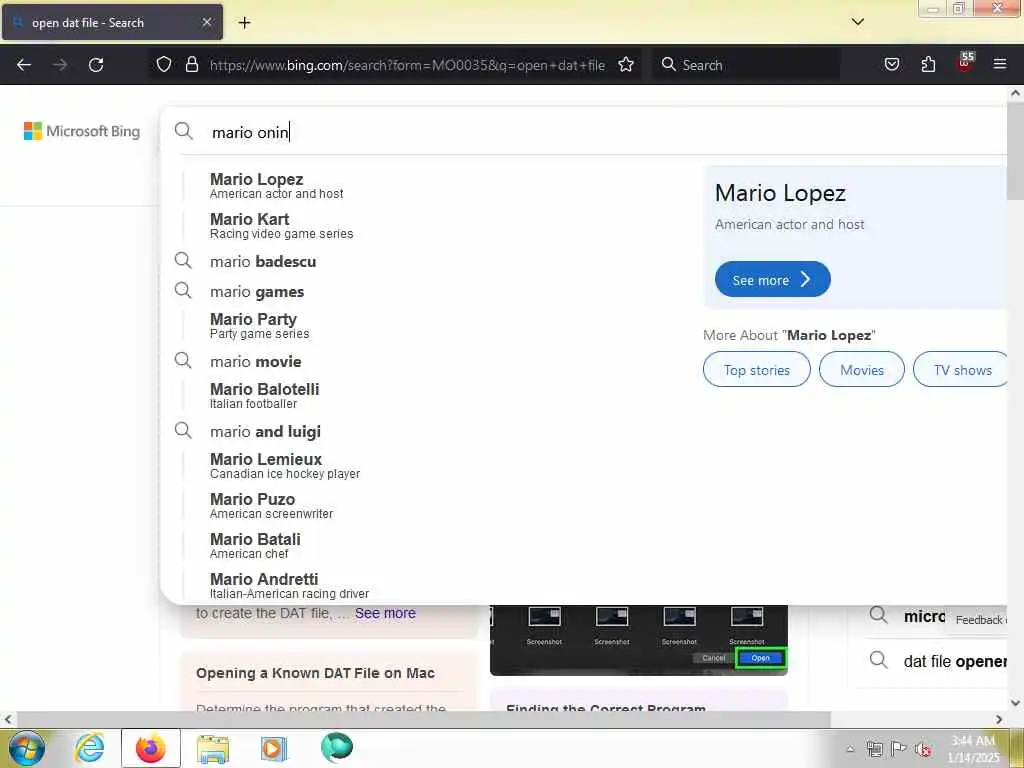1024x768 pixels.
Task: Click the horizontal scrollbar at page bottom
Action: pyautogui.click(x=422, y=719)
